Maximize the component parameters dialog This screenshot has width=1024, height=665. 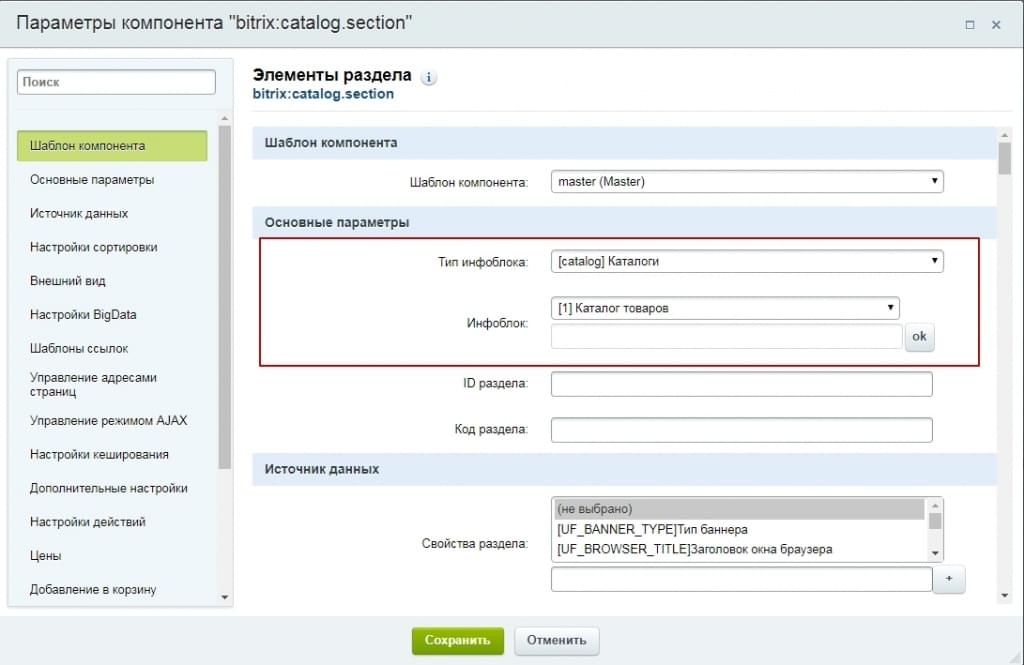click(970, 25)
